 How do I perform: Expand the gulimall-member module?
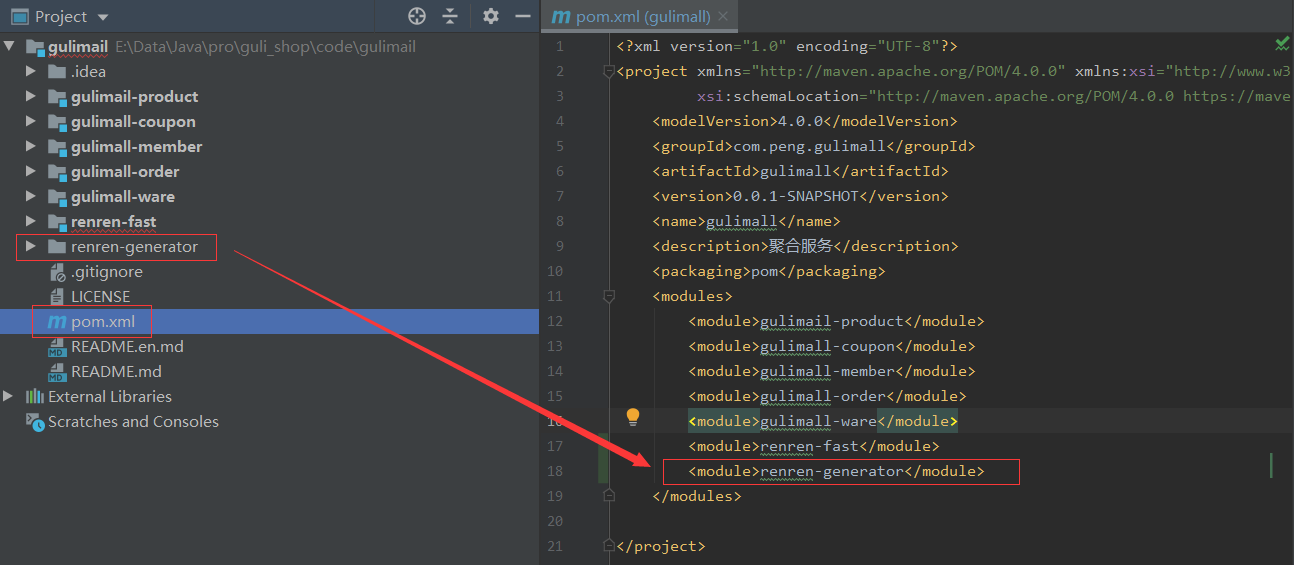pyautogui.click(x=30, y=147)
